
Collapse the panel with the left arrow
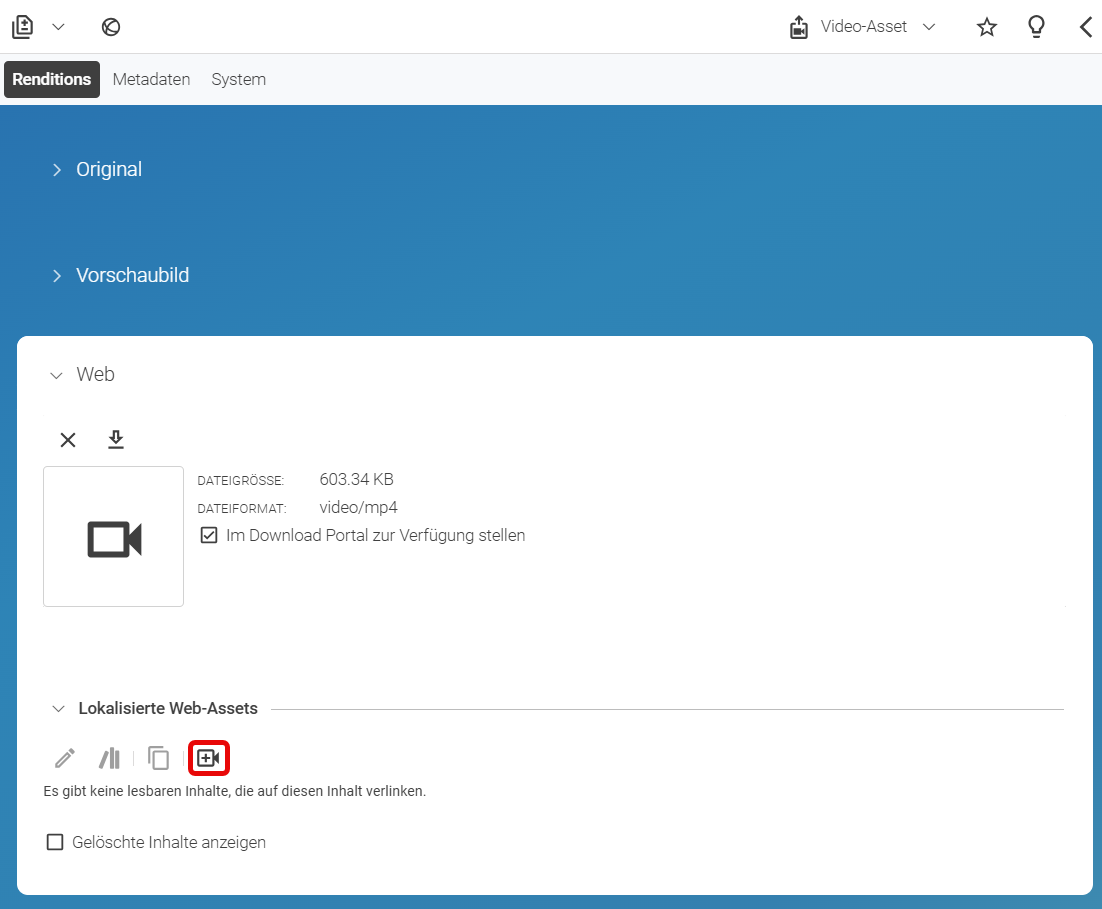[x=1086, y=27]
